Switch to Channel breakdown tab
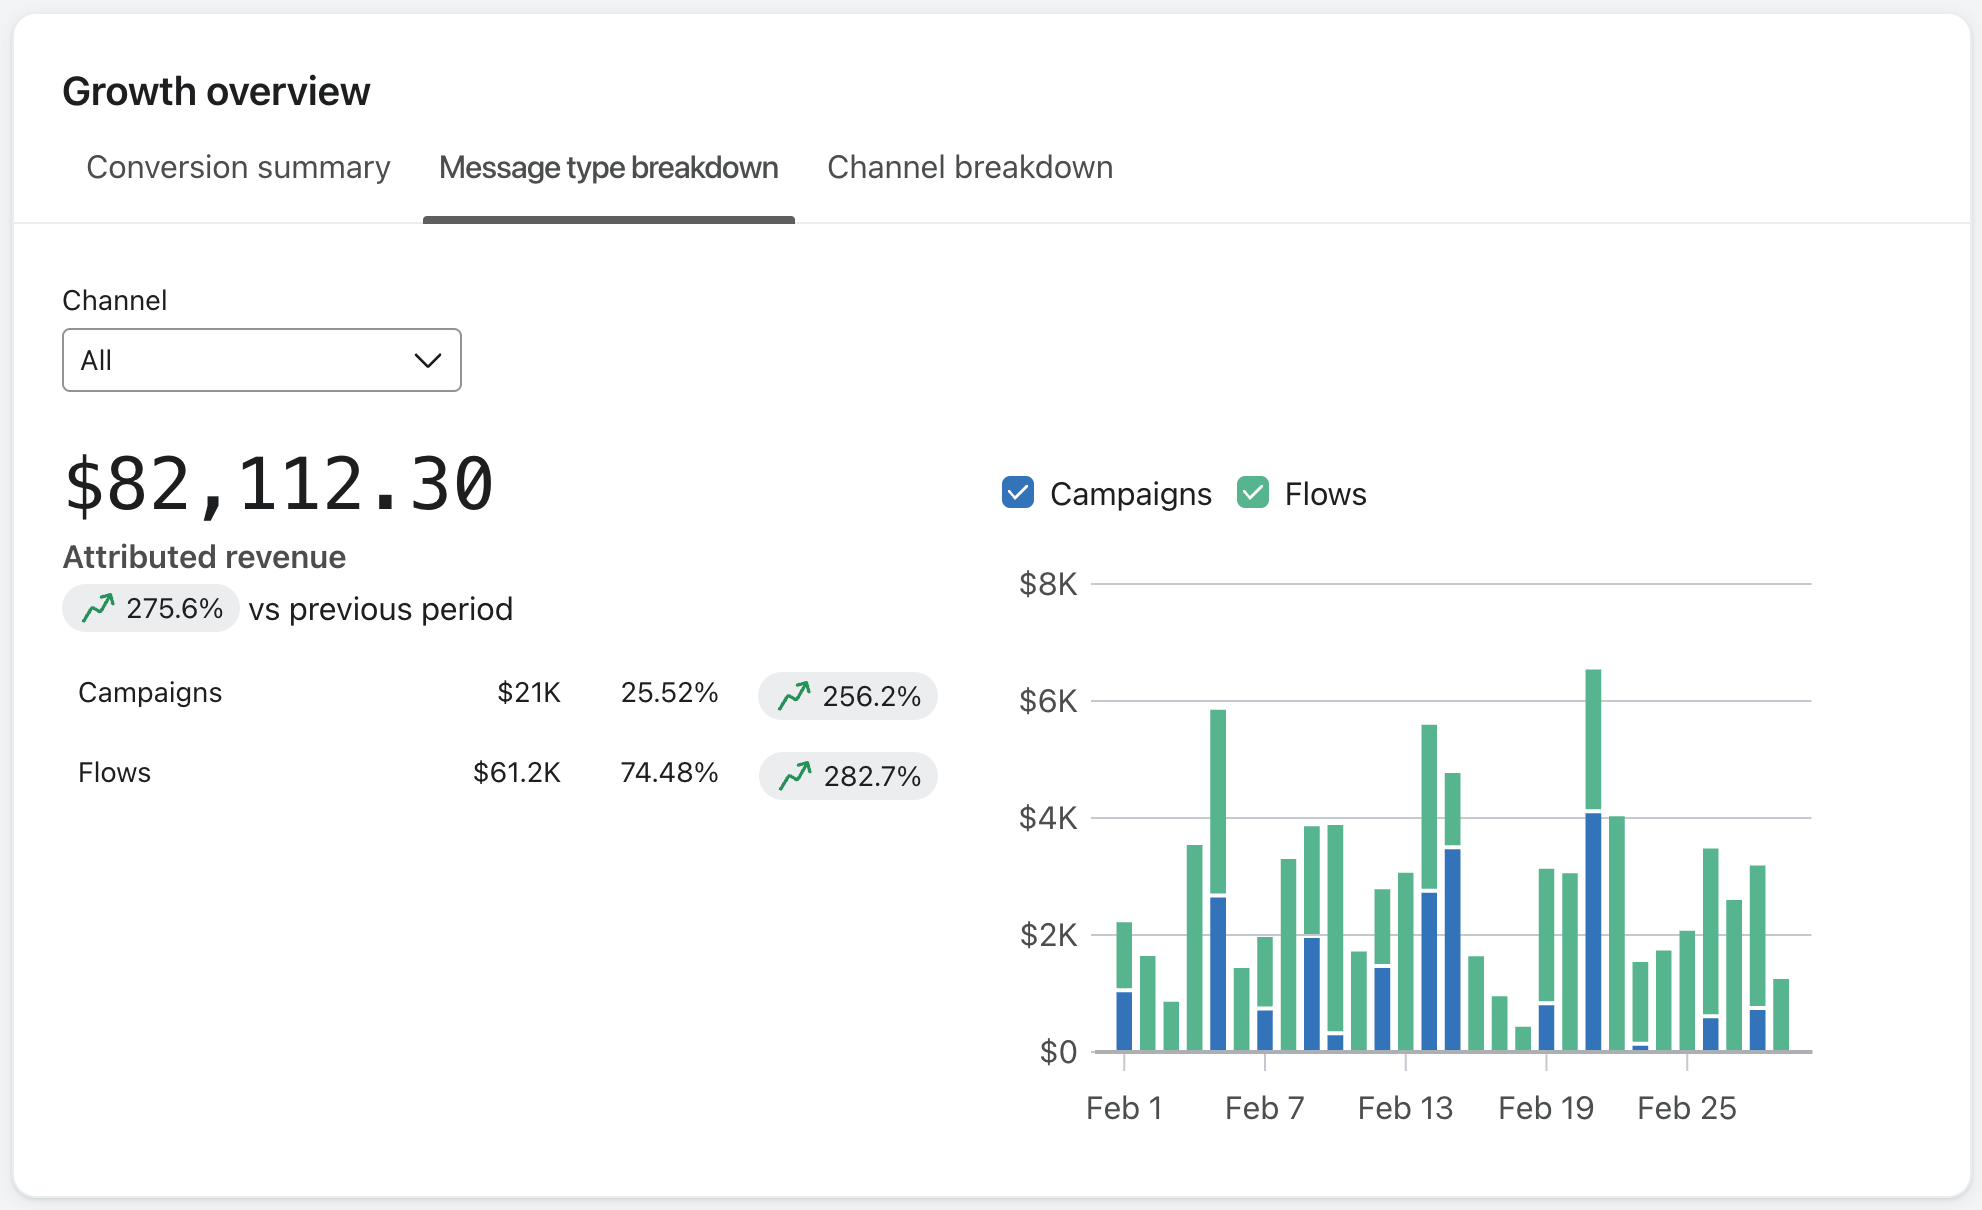This screenshot has width=1982, height=1210. tap(969, 167)
